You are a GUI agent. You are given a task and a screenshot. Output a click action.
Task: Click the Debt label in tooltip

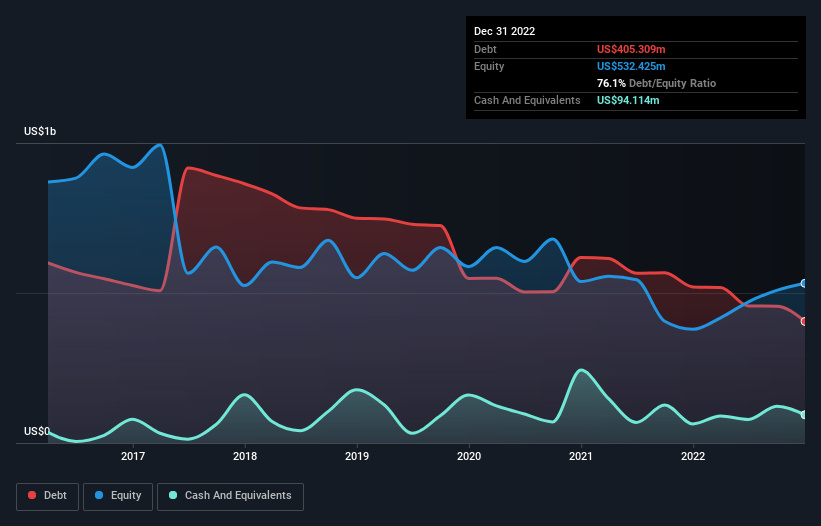[485, 49]
